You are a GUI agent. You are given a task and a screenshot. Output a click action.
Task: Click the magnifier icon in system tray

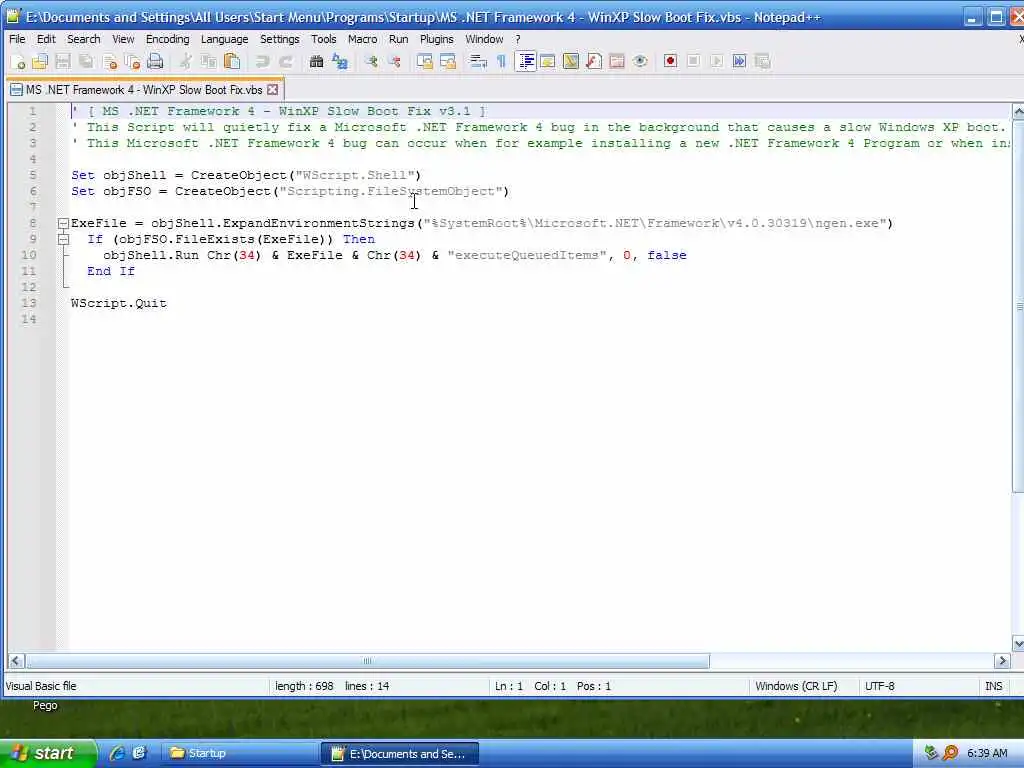[x=951, y=753]
